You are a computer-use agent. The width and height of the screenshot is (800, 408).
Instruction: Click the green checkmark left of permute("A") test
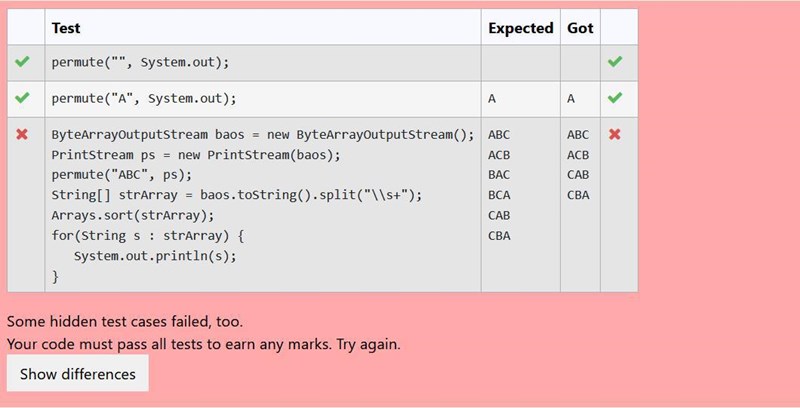(x=22, y=98)
